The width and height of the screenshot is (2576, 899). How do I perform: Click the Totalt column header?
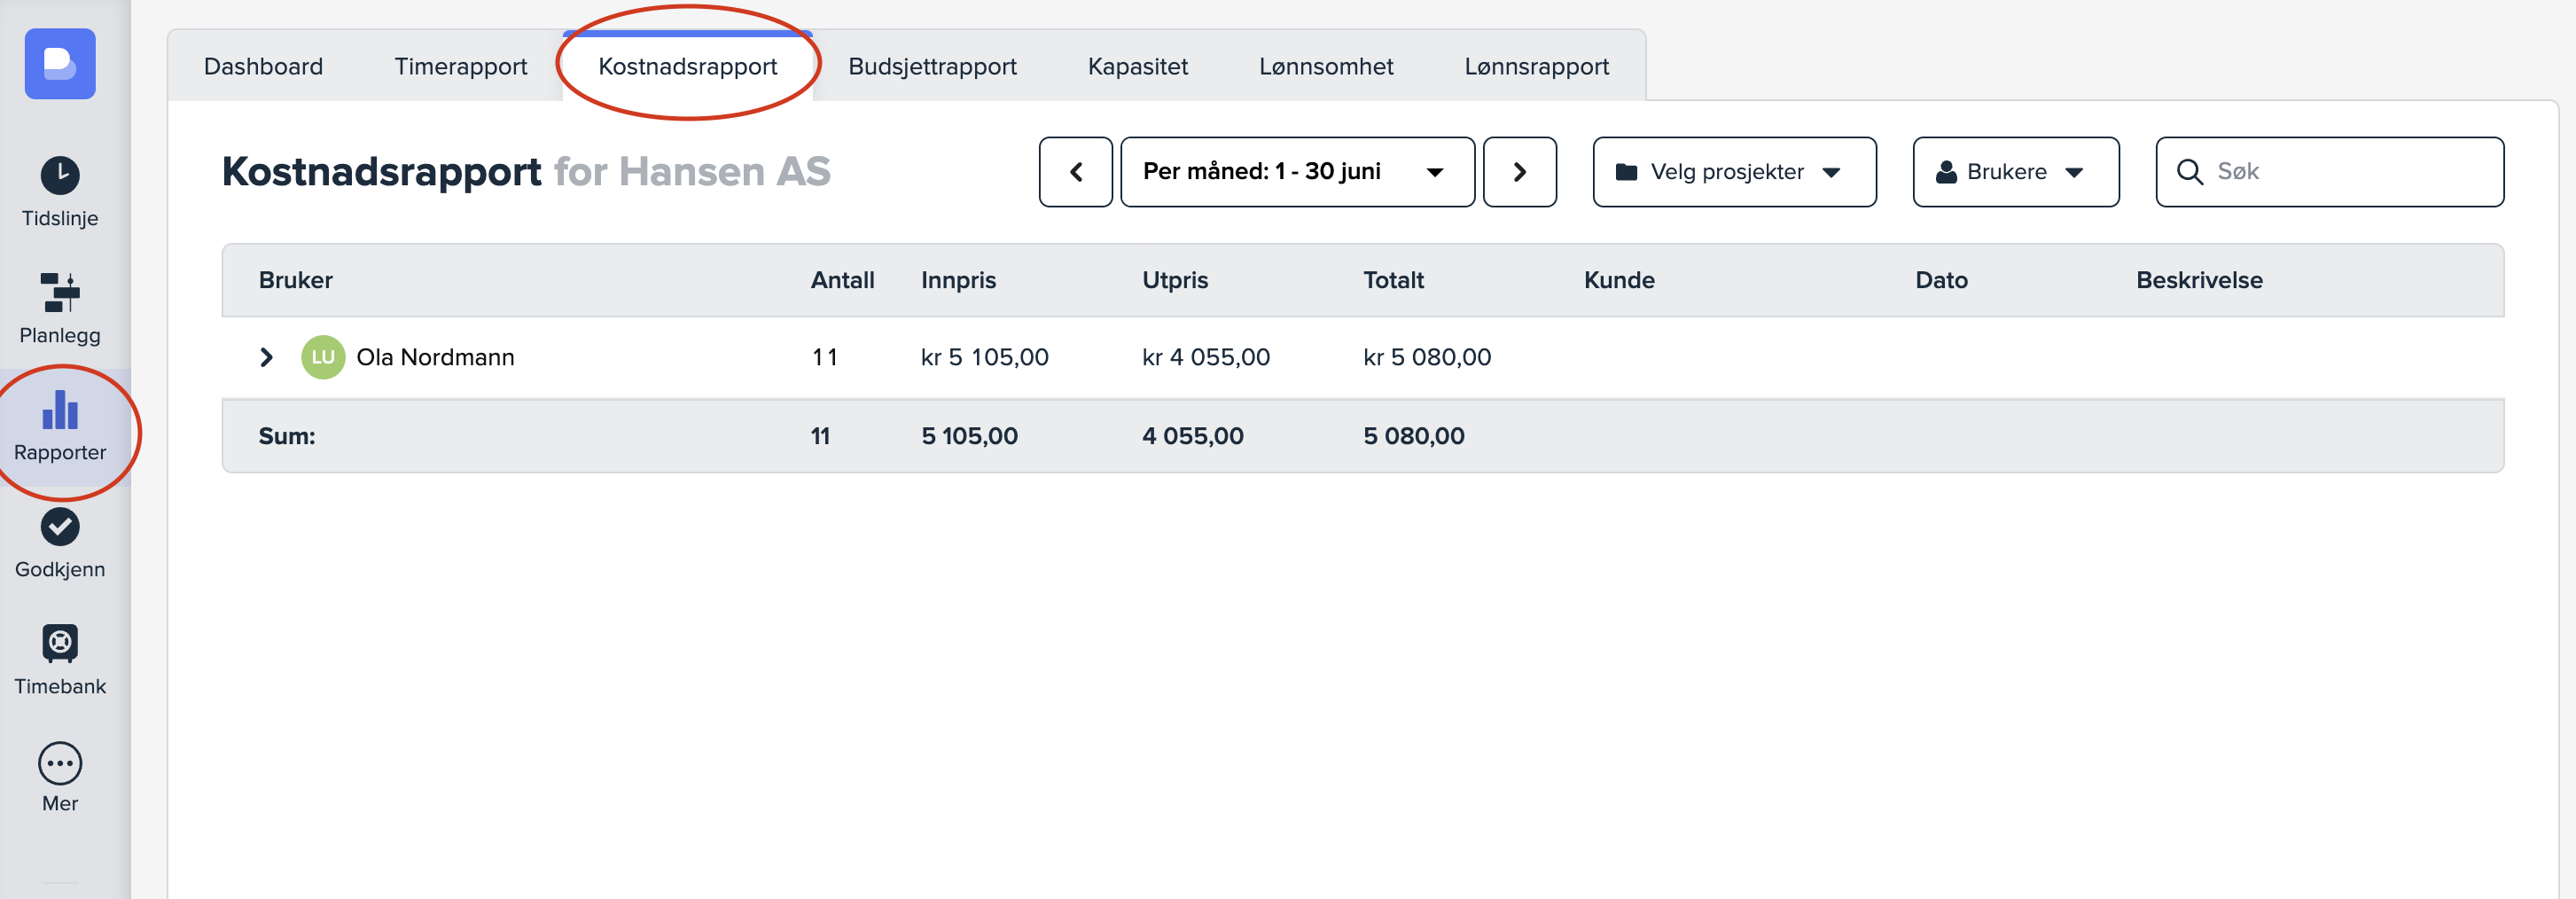click(1392, 280)
